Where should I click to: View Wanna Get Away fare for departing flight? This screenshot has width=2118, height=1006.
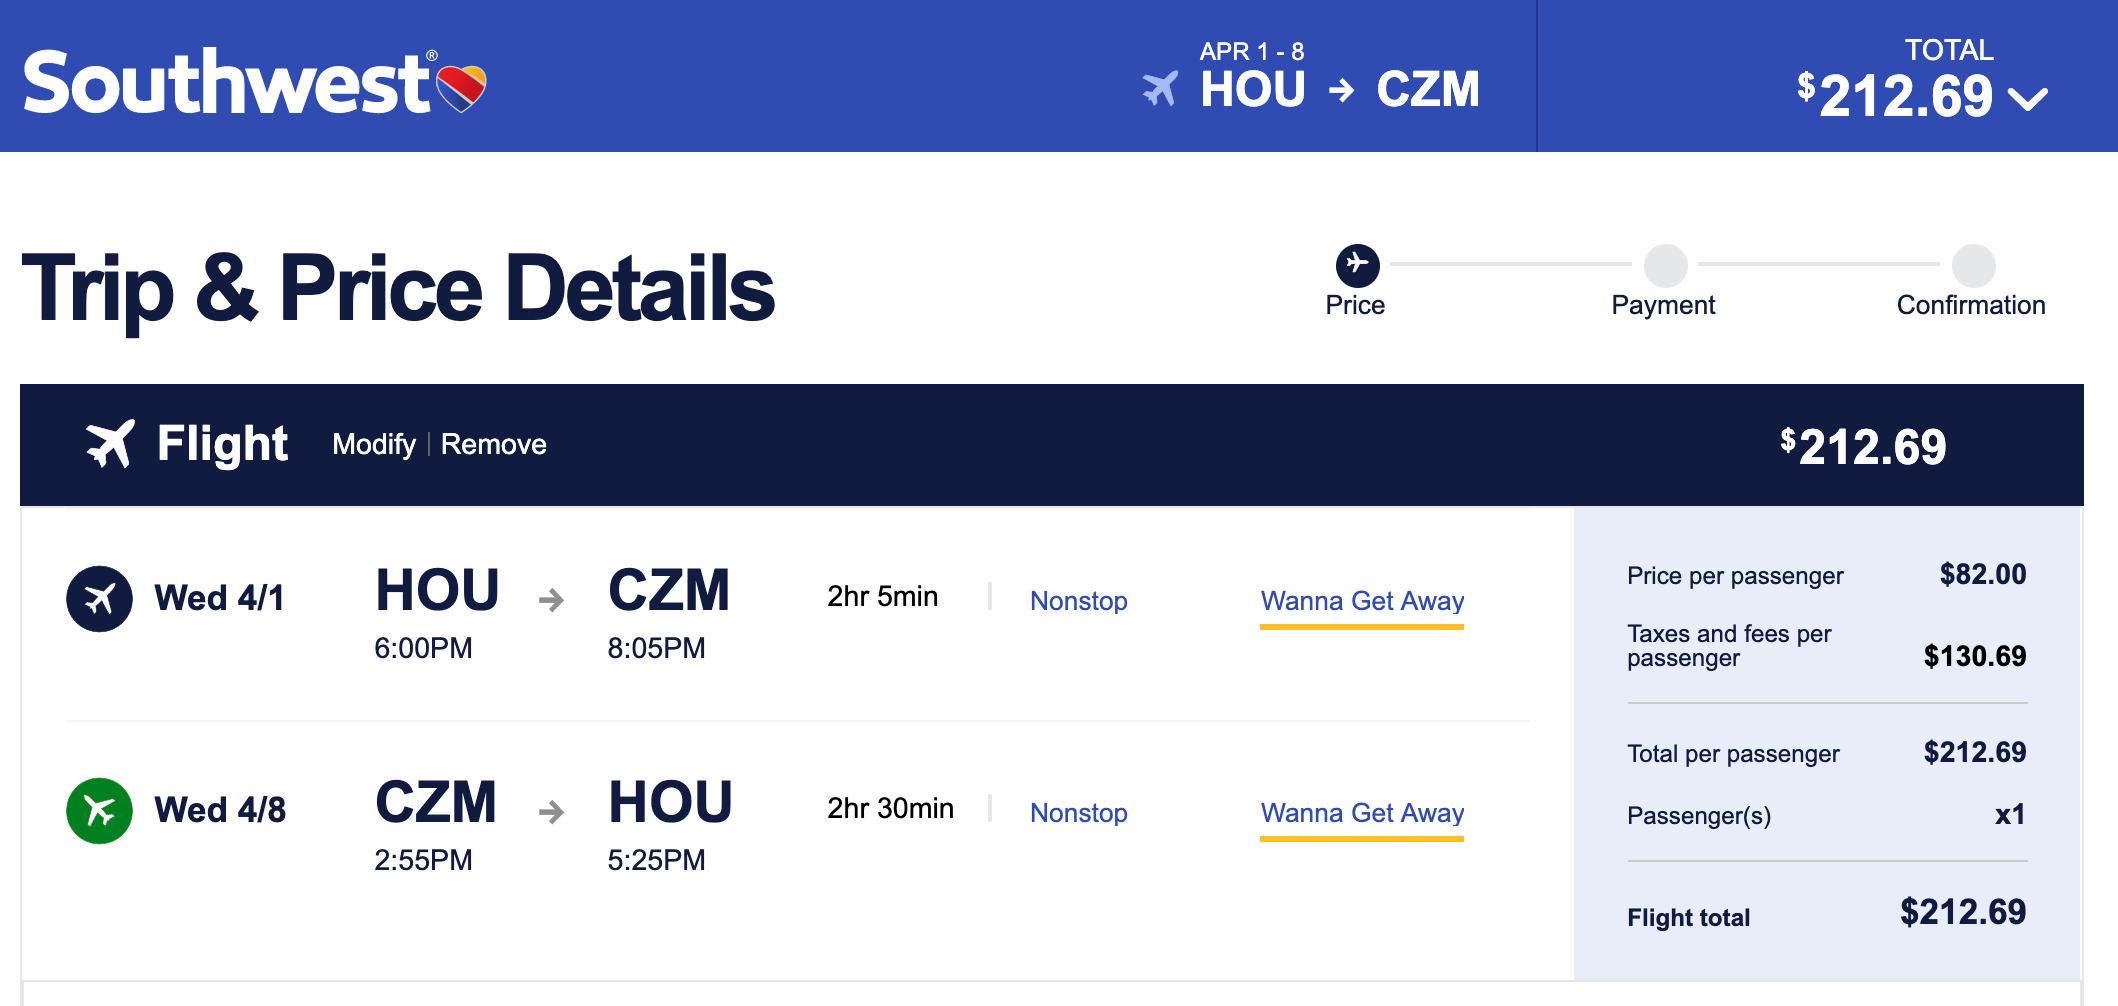tap(1362, 601)
